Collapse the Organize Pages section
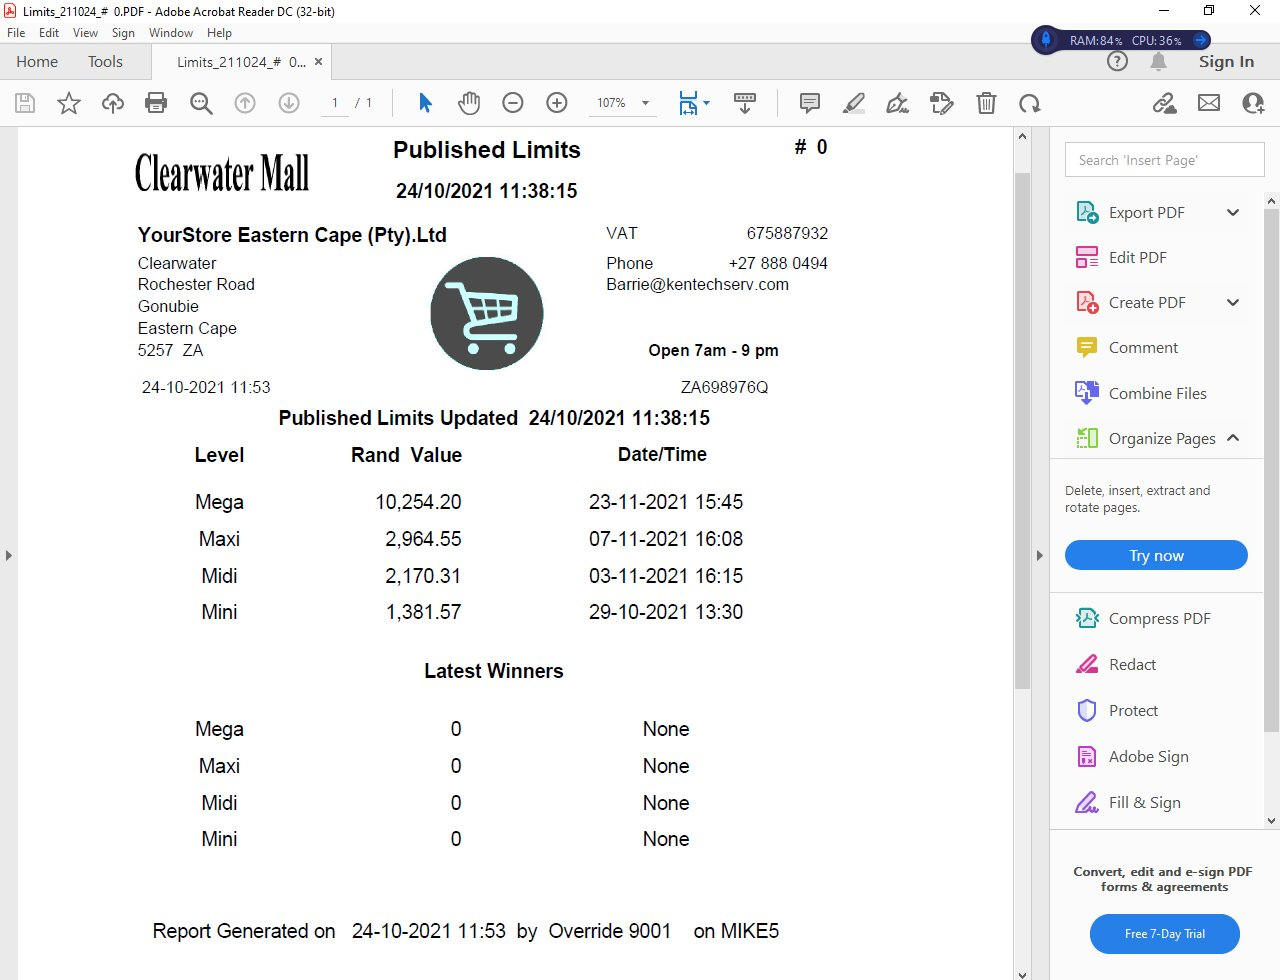The width and height of the screenshot is (1280, 980). click(x=1233, y=438)
